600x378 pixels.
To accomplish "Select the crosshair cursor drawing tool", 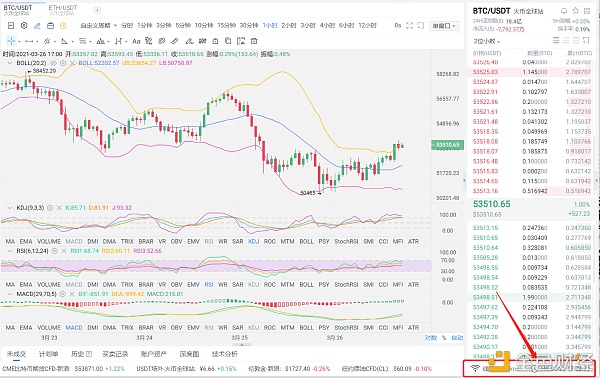I will click(x=11, y=41).
